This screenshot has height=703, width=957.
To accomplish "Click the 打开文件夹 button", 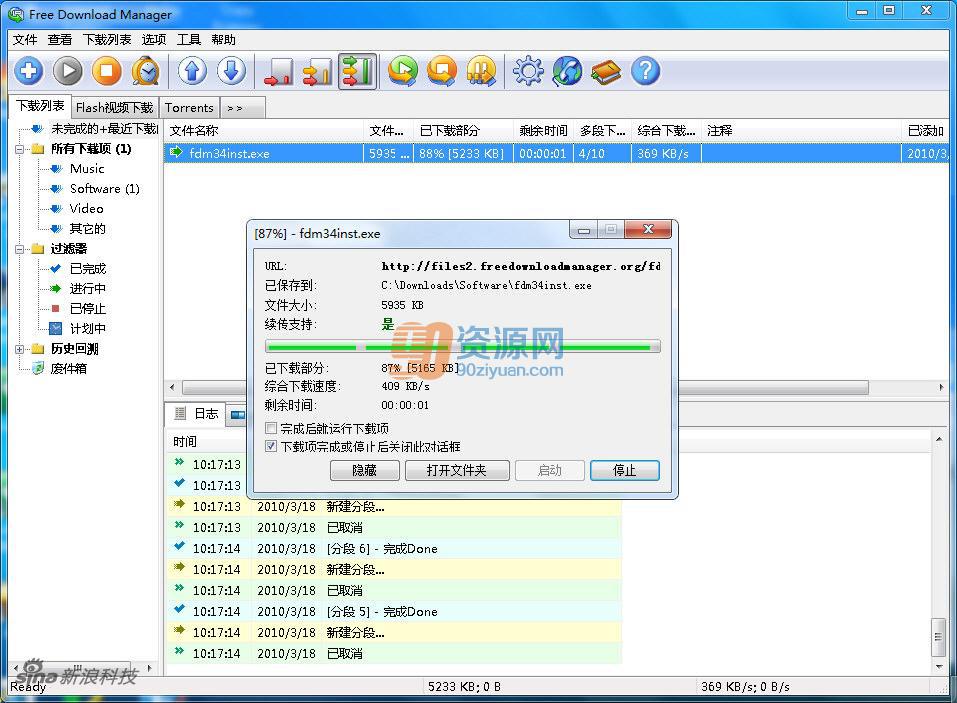I will [x=457, y=470].
